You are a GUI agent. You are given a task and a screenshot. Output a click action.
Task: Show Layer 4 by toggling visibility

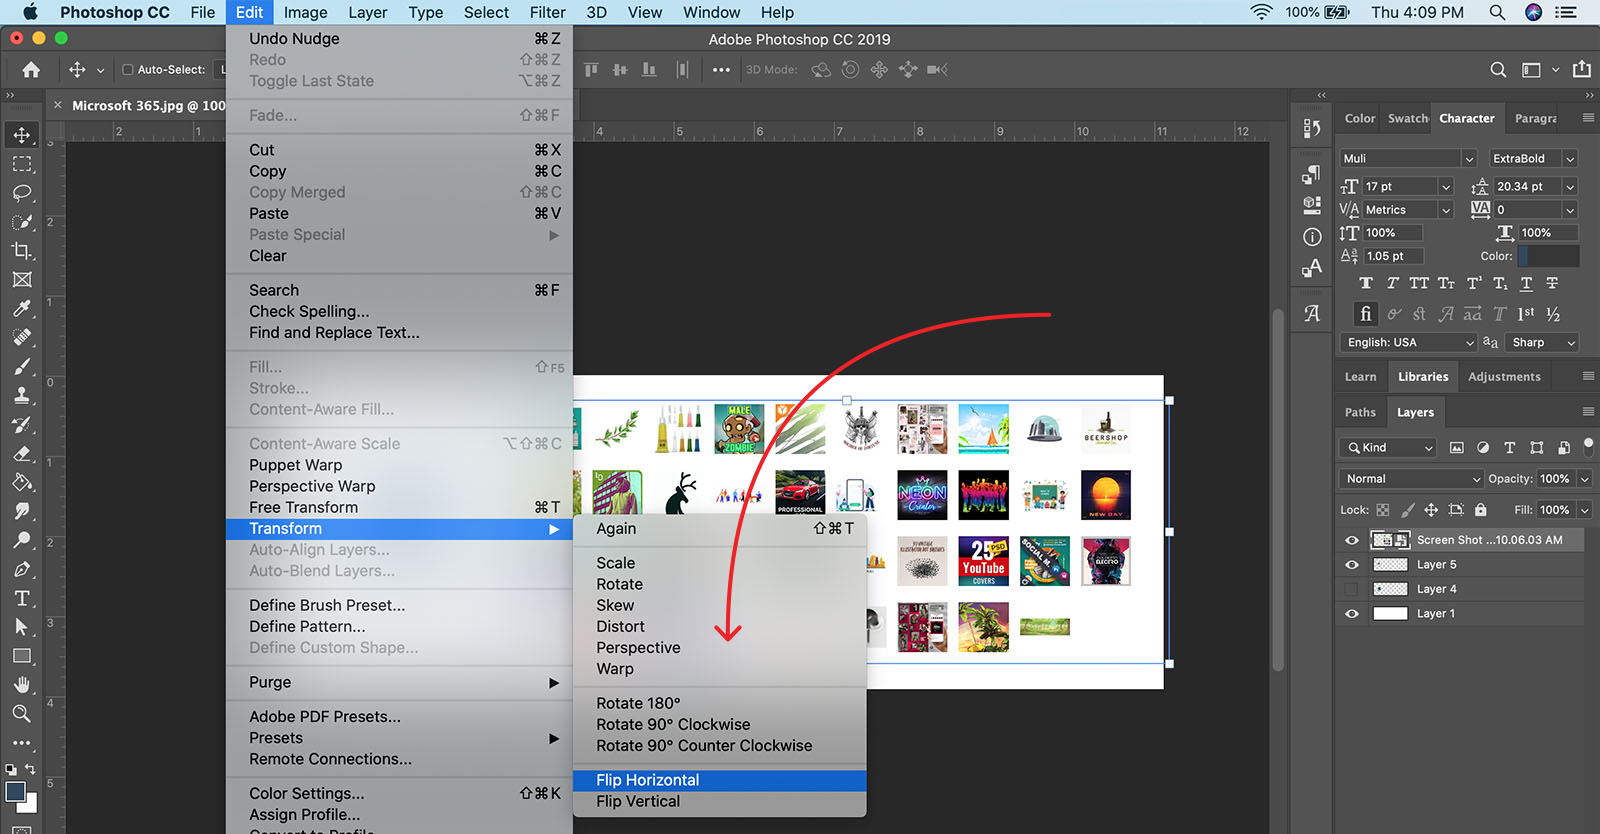1352,589
